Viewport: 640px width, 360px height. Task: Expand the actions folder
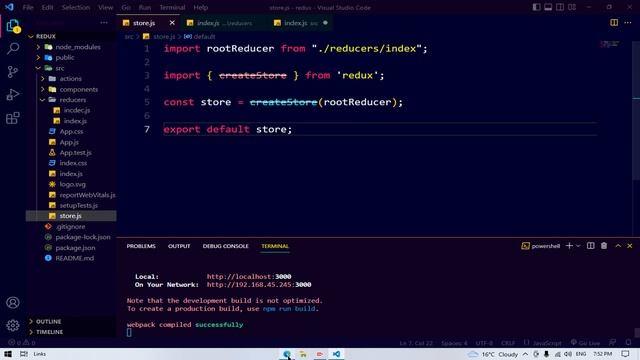[42, 78]
